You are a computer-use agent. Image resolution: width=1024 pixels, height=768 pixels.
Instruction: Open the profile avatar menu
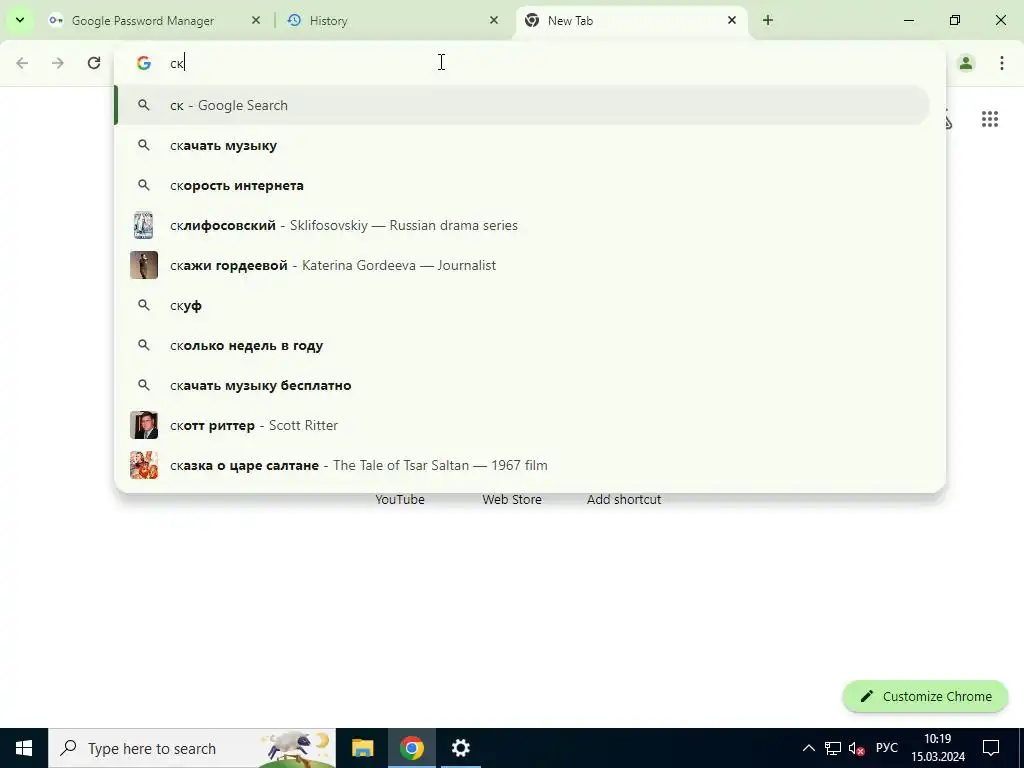(966, 63)
